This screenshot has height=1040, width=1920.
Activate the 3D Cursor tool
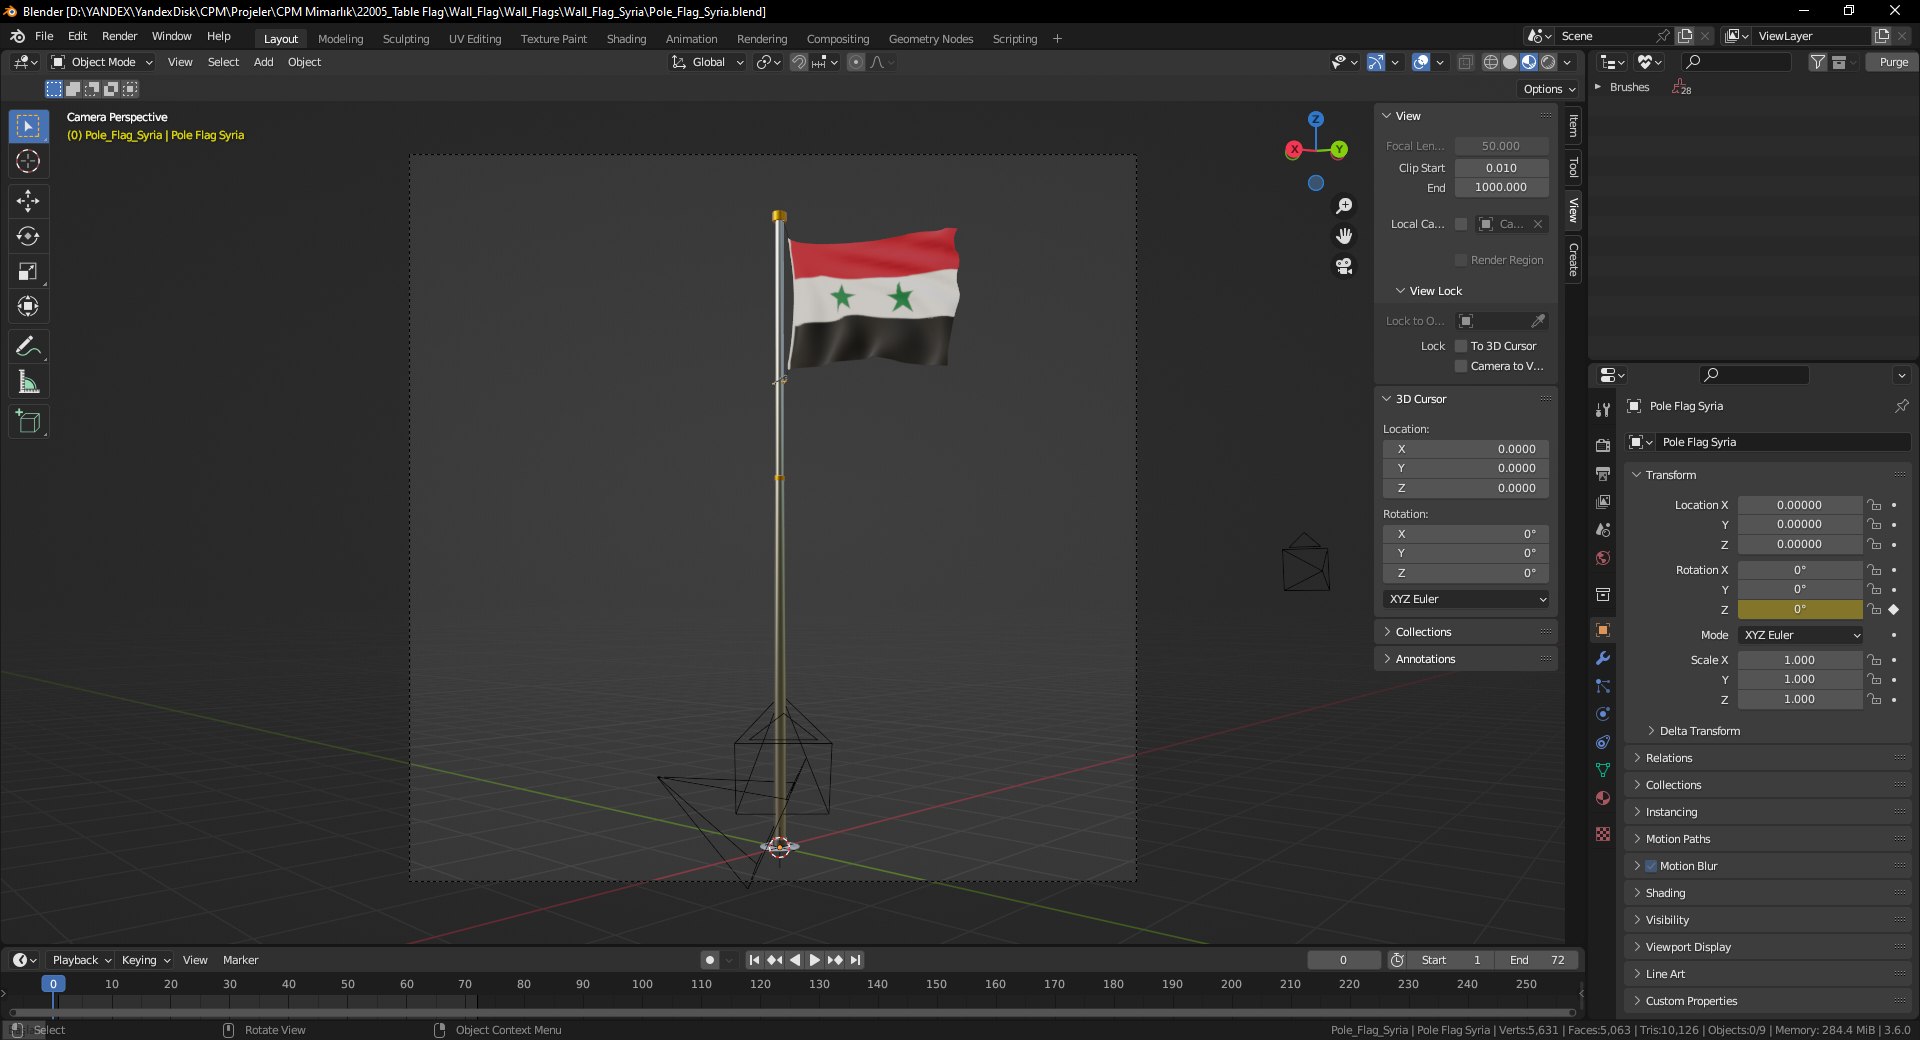28,161
